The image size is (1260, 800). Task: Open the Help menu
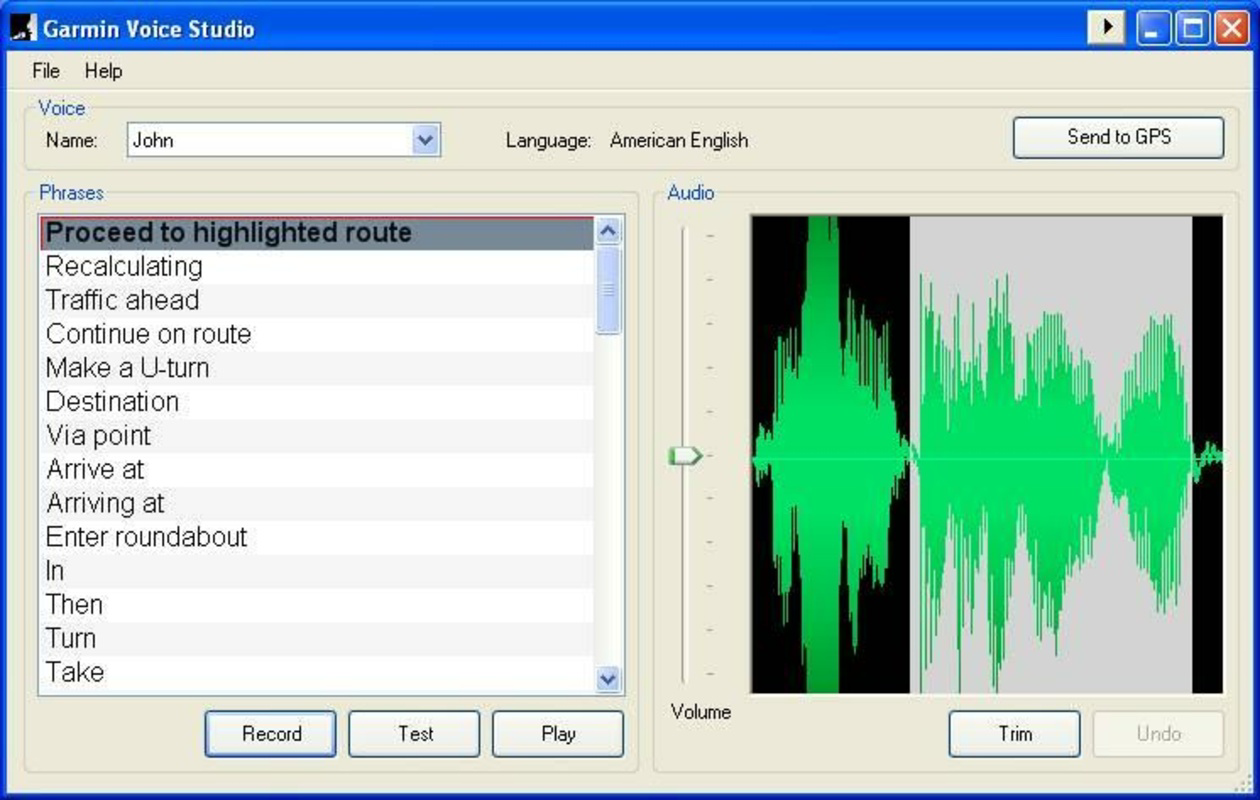click(103, 71)
